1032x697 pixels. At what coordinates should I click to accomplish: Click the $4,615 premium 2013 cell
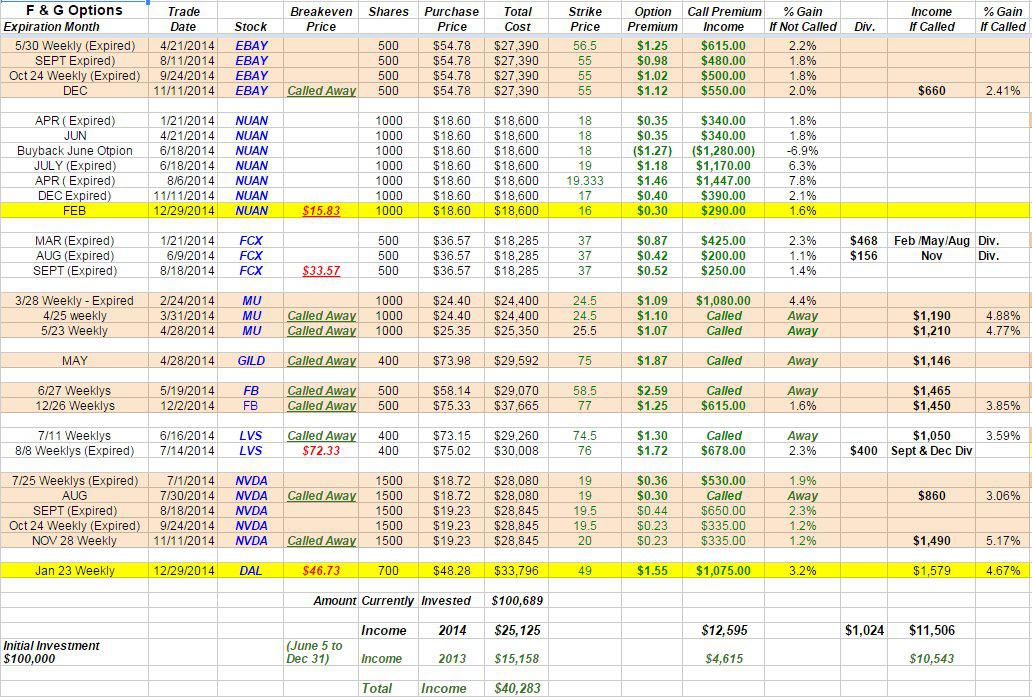724,659
